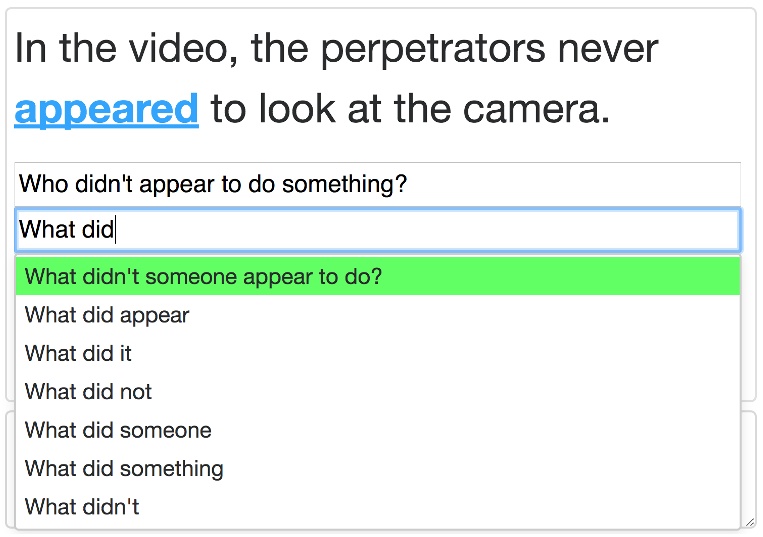
Task: Pick the "What did something" suggestion
Action: 124,469
